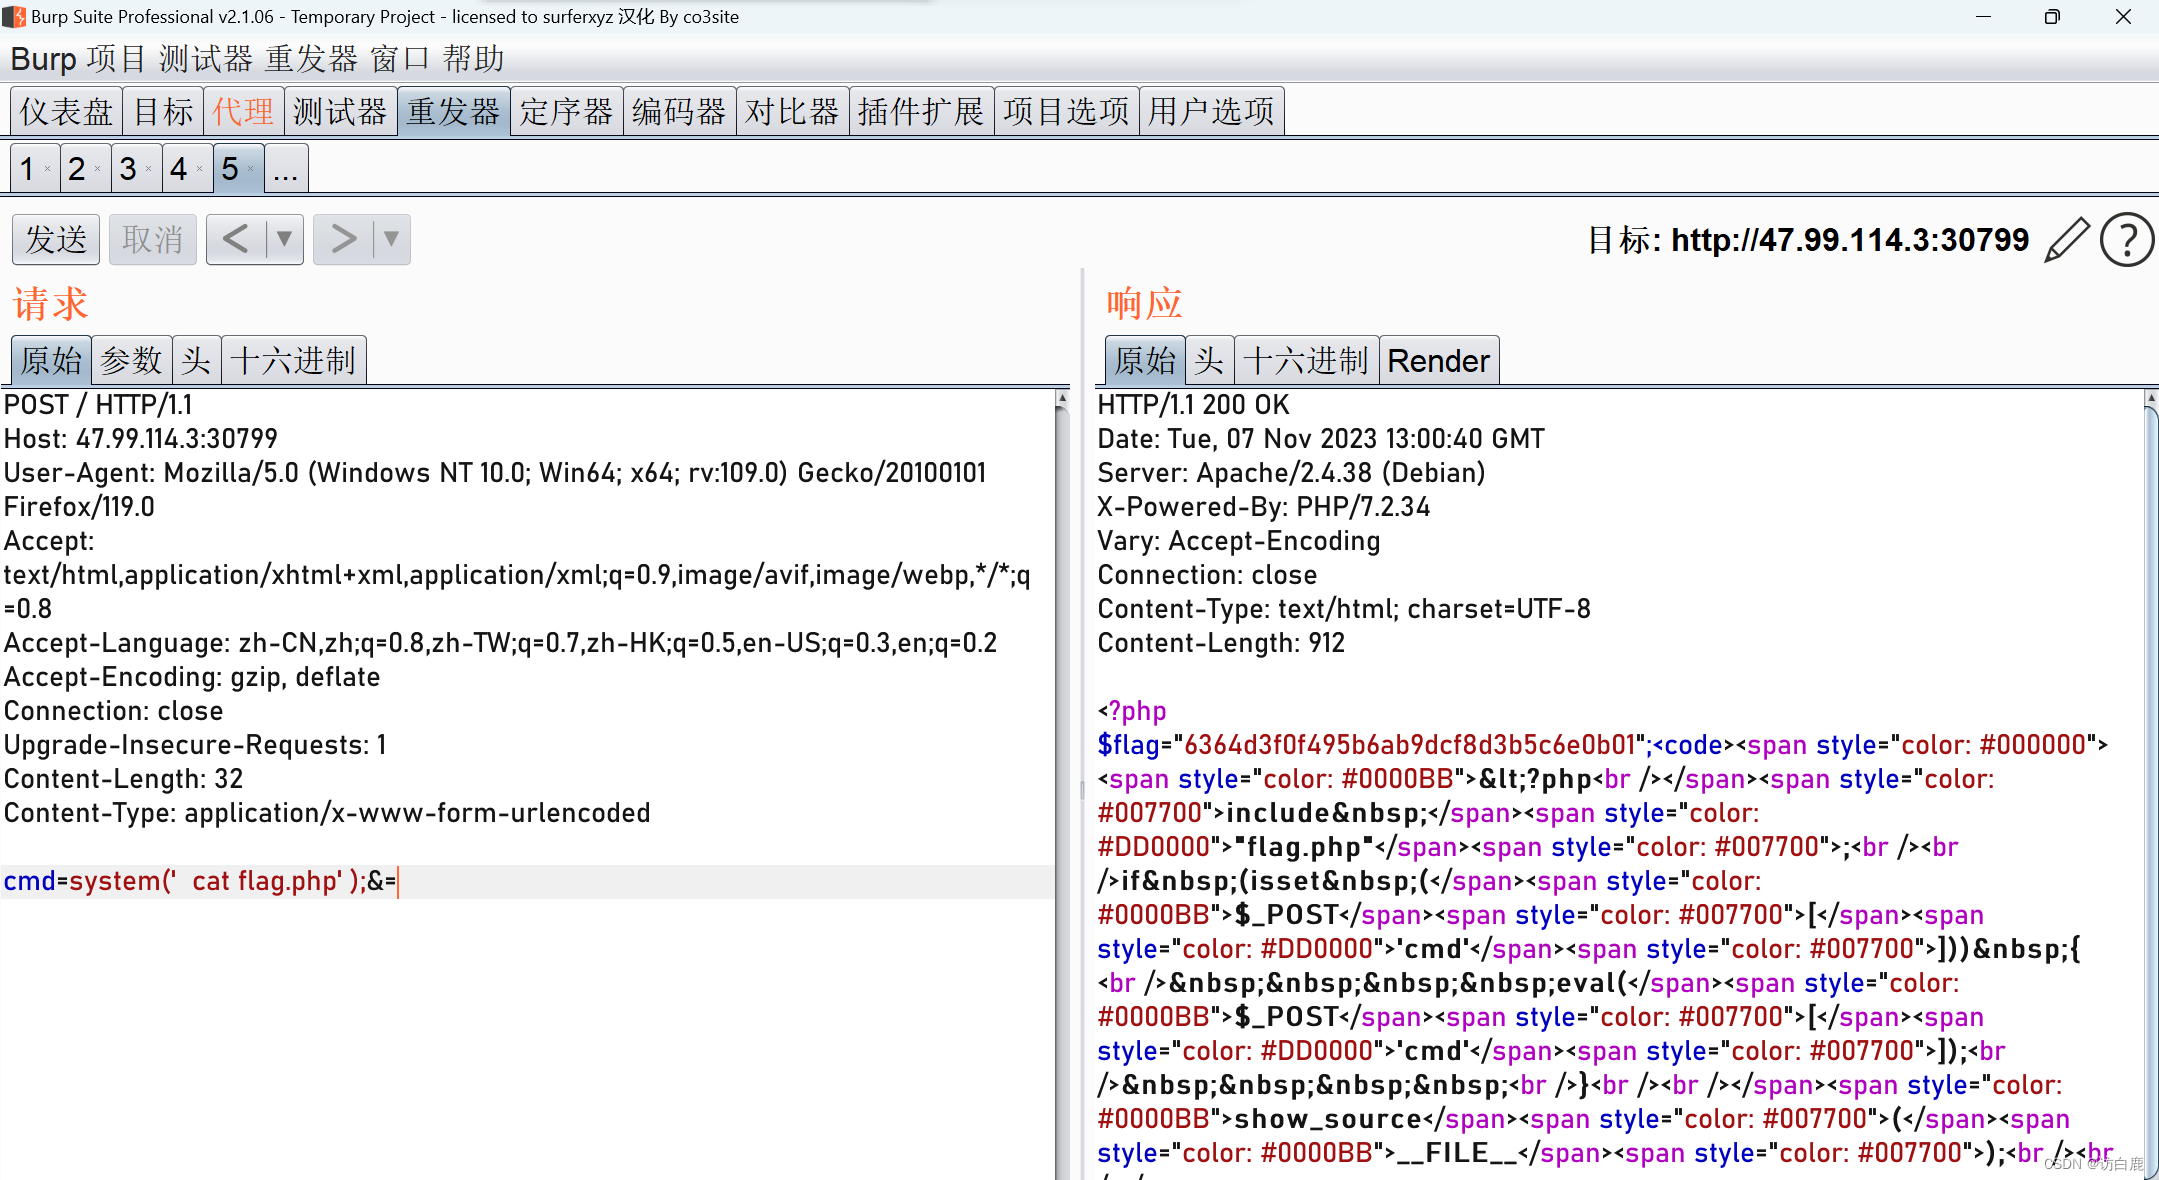Screen dimensions: 2159x1180
Task: Click into the cmd=system payload line
Action: pos(527,881)
